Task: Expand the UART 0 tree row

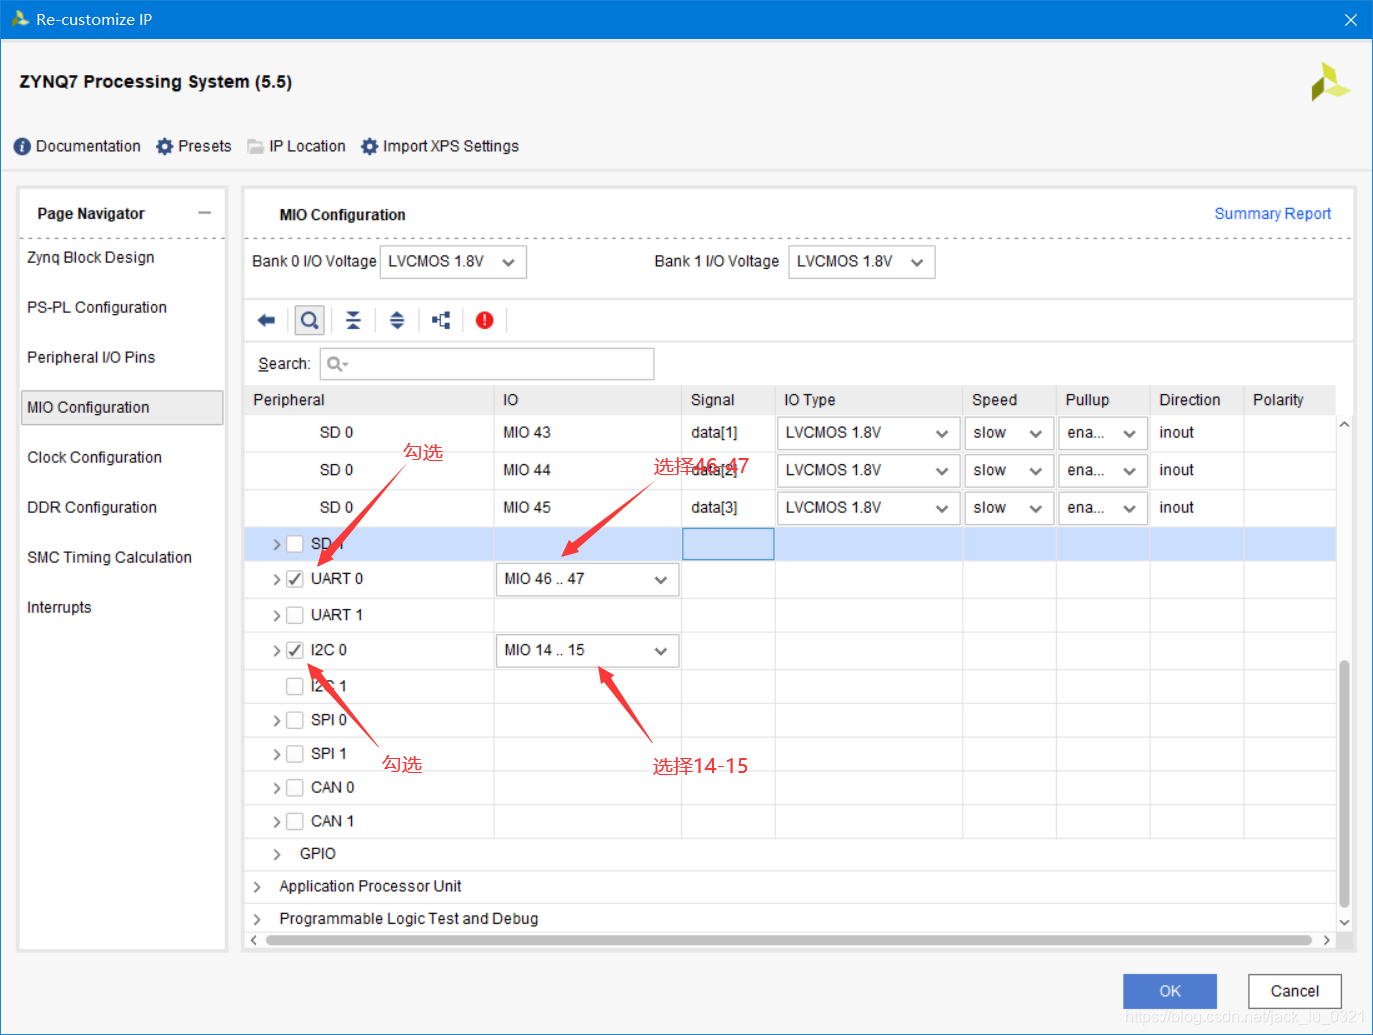Action: tap(277, 579)
